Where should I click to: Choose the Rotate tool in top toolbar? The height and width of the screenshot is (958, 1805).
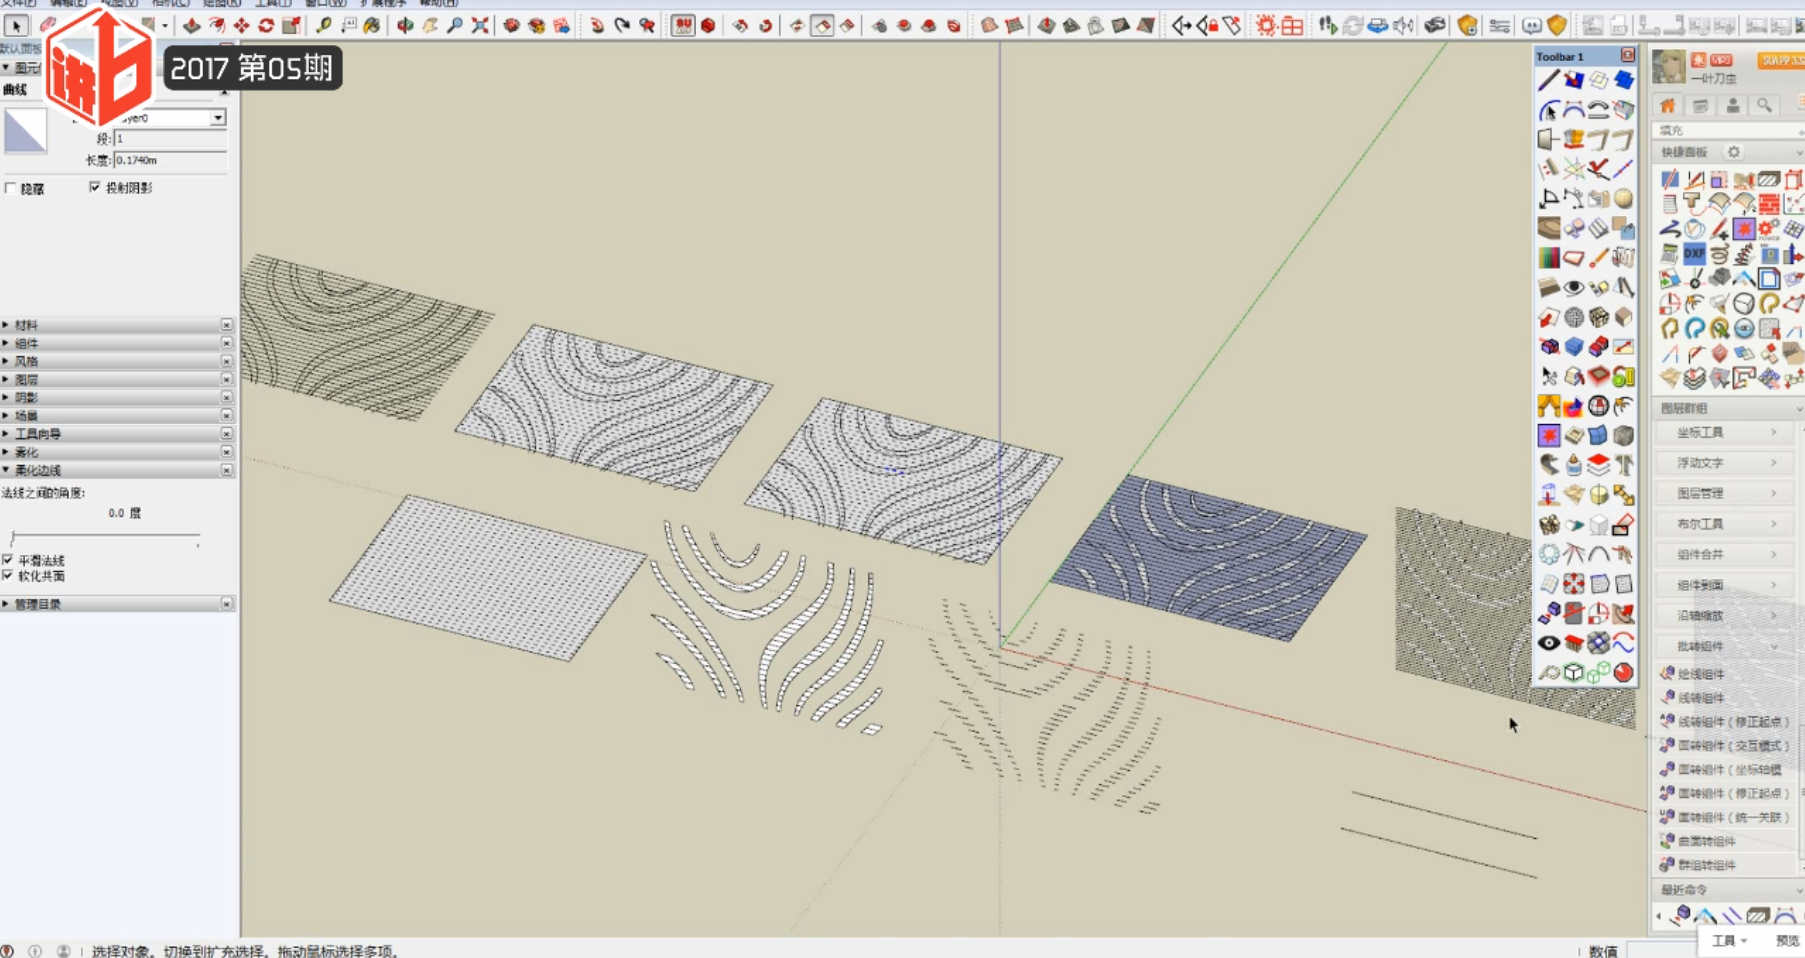click(x=266, y=25)
